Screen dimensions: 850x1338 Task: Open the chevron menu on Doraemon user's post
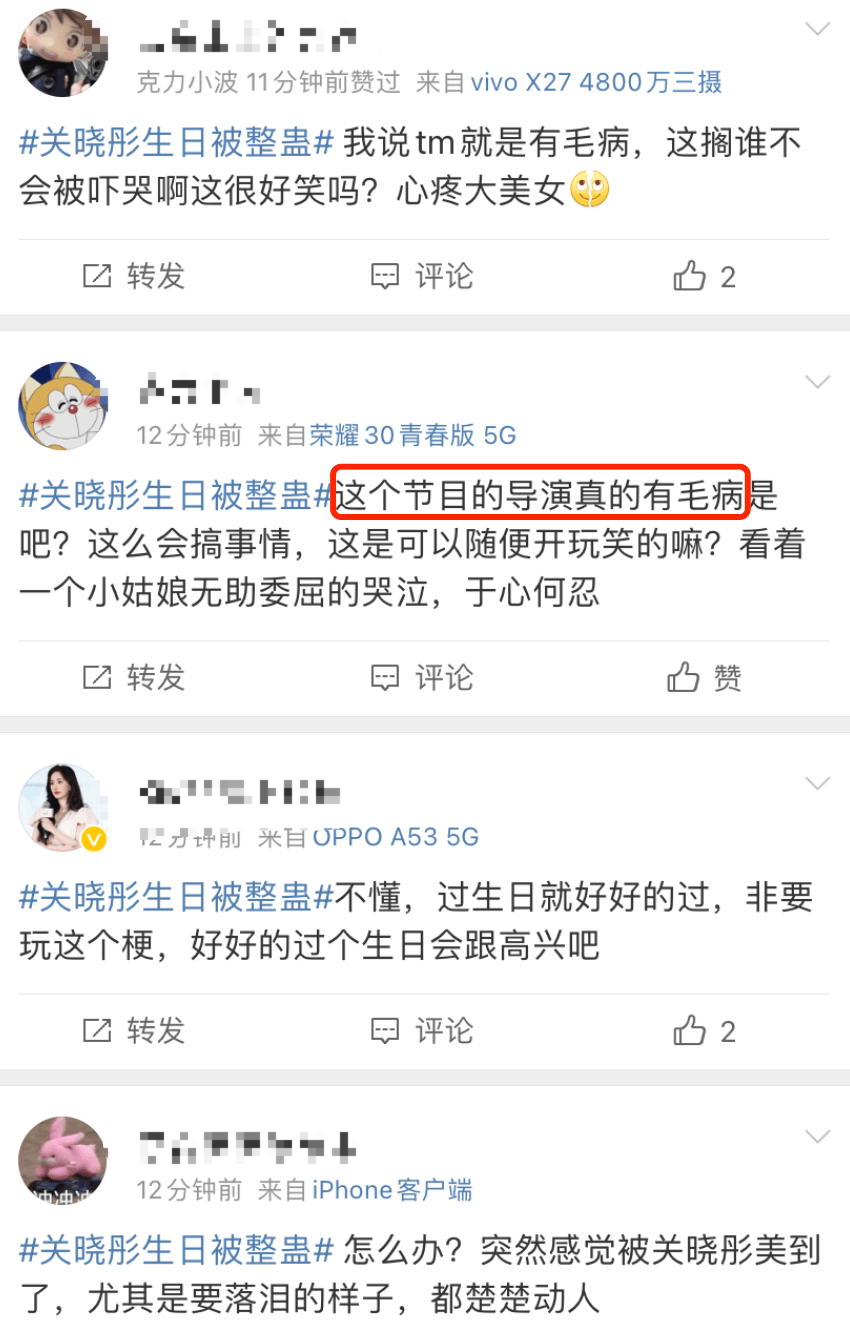[818, 382]
